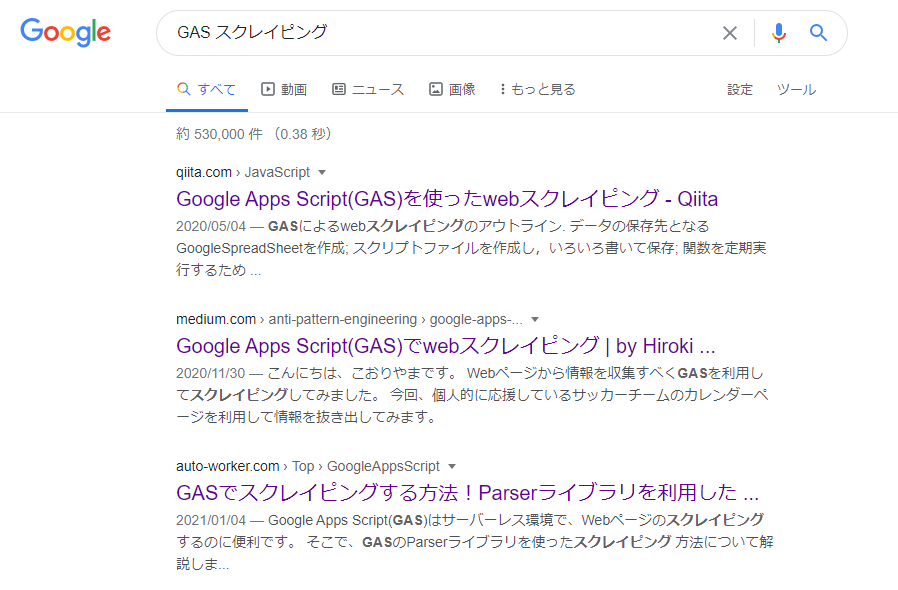Click the newspaper icon beside ニュース
Image resolution: width=898 pixels, height=590 pixels.
tap(337, 89)
